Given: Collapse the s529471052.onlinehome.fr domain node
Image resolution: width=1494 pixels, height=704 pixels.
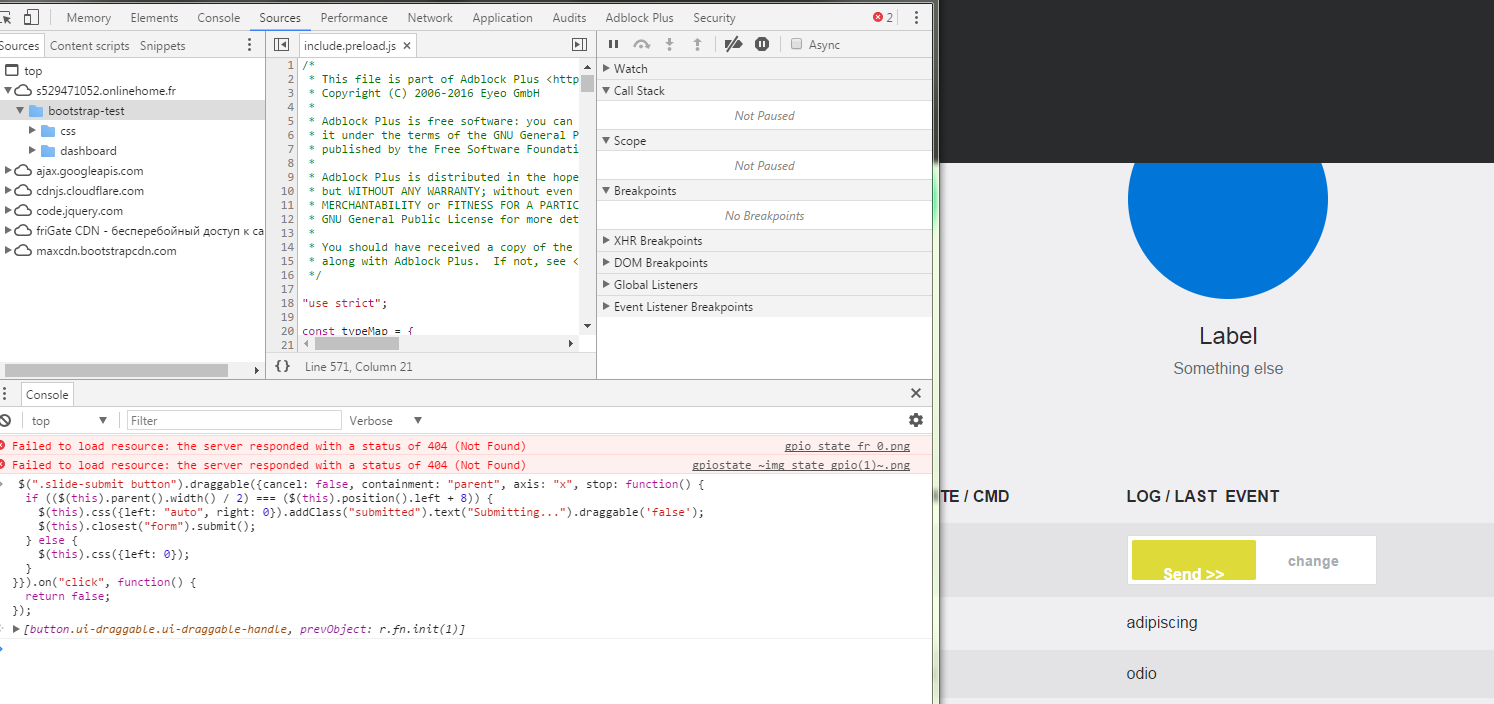Looking at the screenshot, I should tap(8, 91).
